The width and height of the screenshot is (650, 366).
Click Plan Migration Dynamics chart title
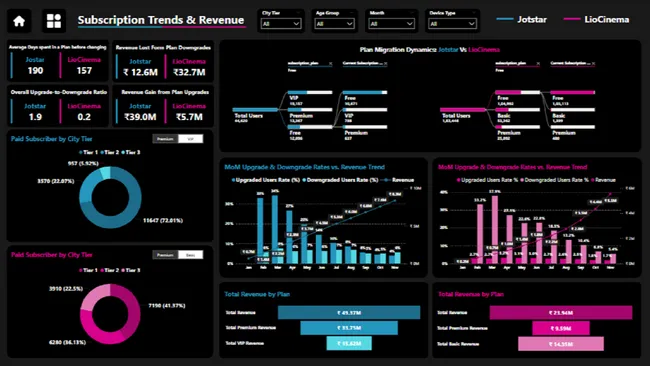coord(429,50)
